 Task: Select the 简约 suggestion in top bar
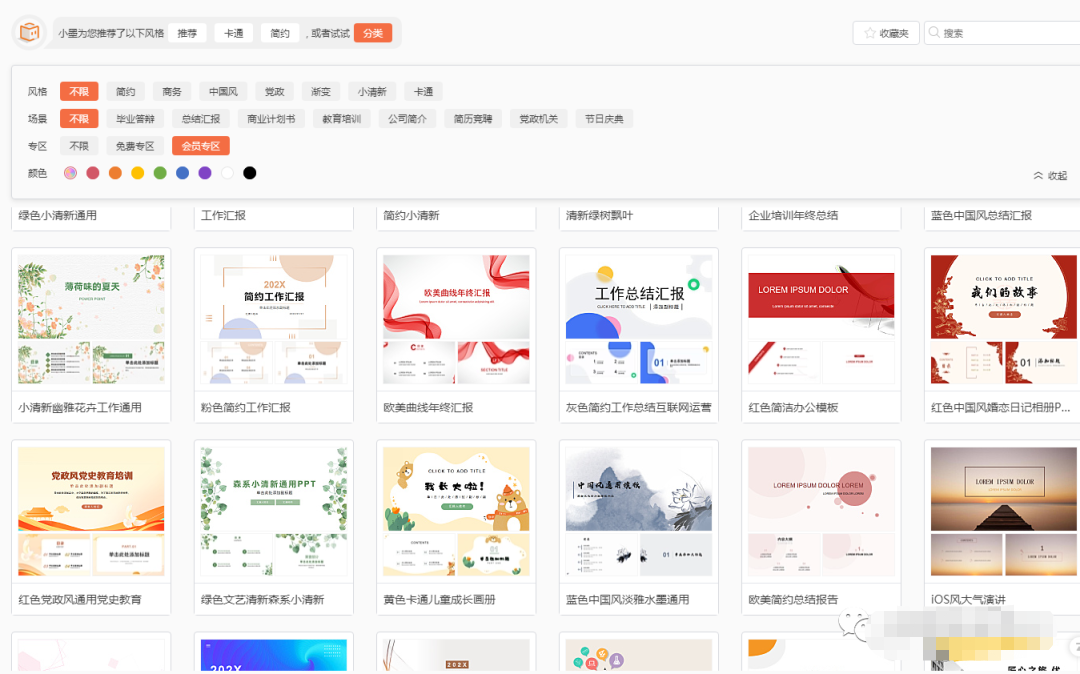pos(280,33)
